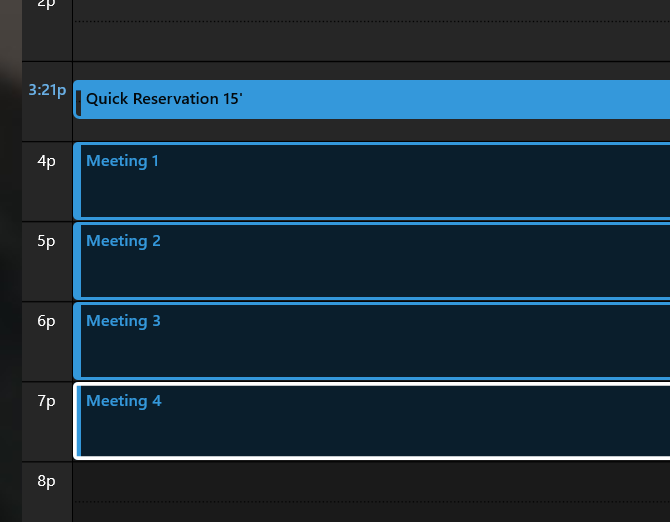Select the Meeting 3 calendar event
Screen dimensions: 670x522
tap(372, 341)
